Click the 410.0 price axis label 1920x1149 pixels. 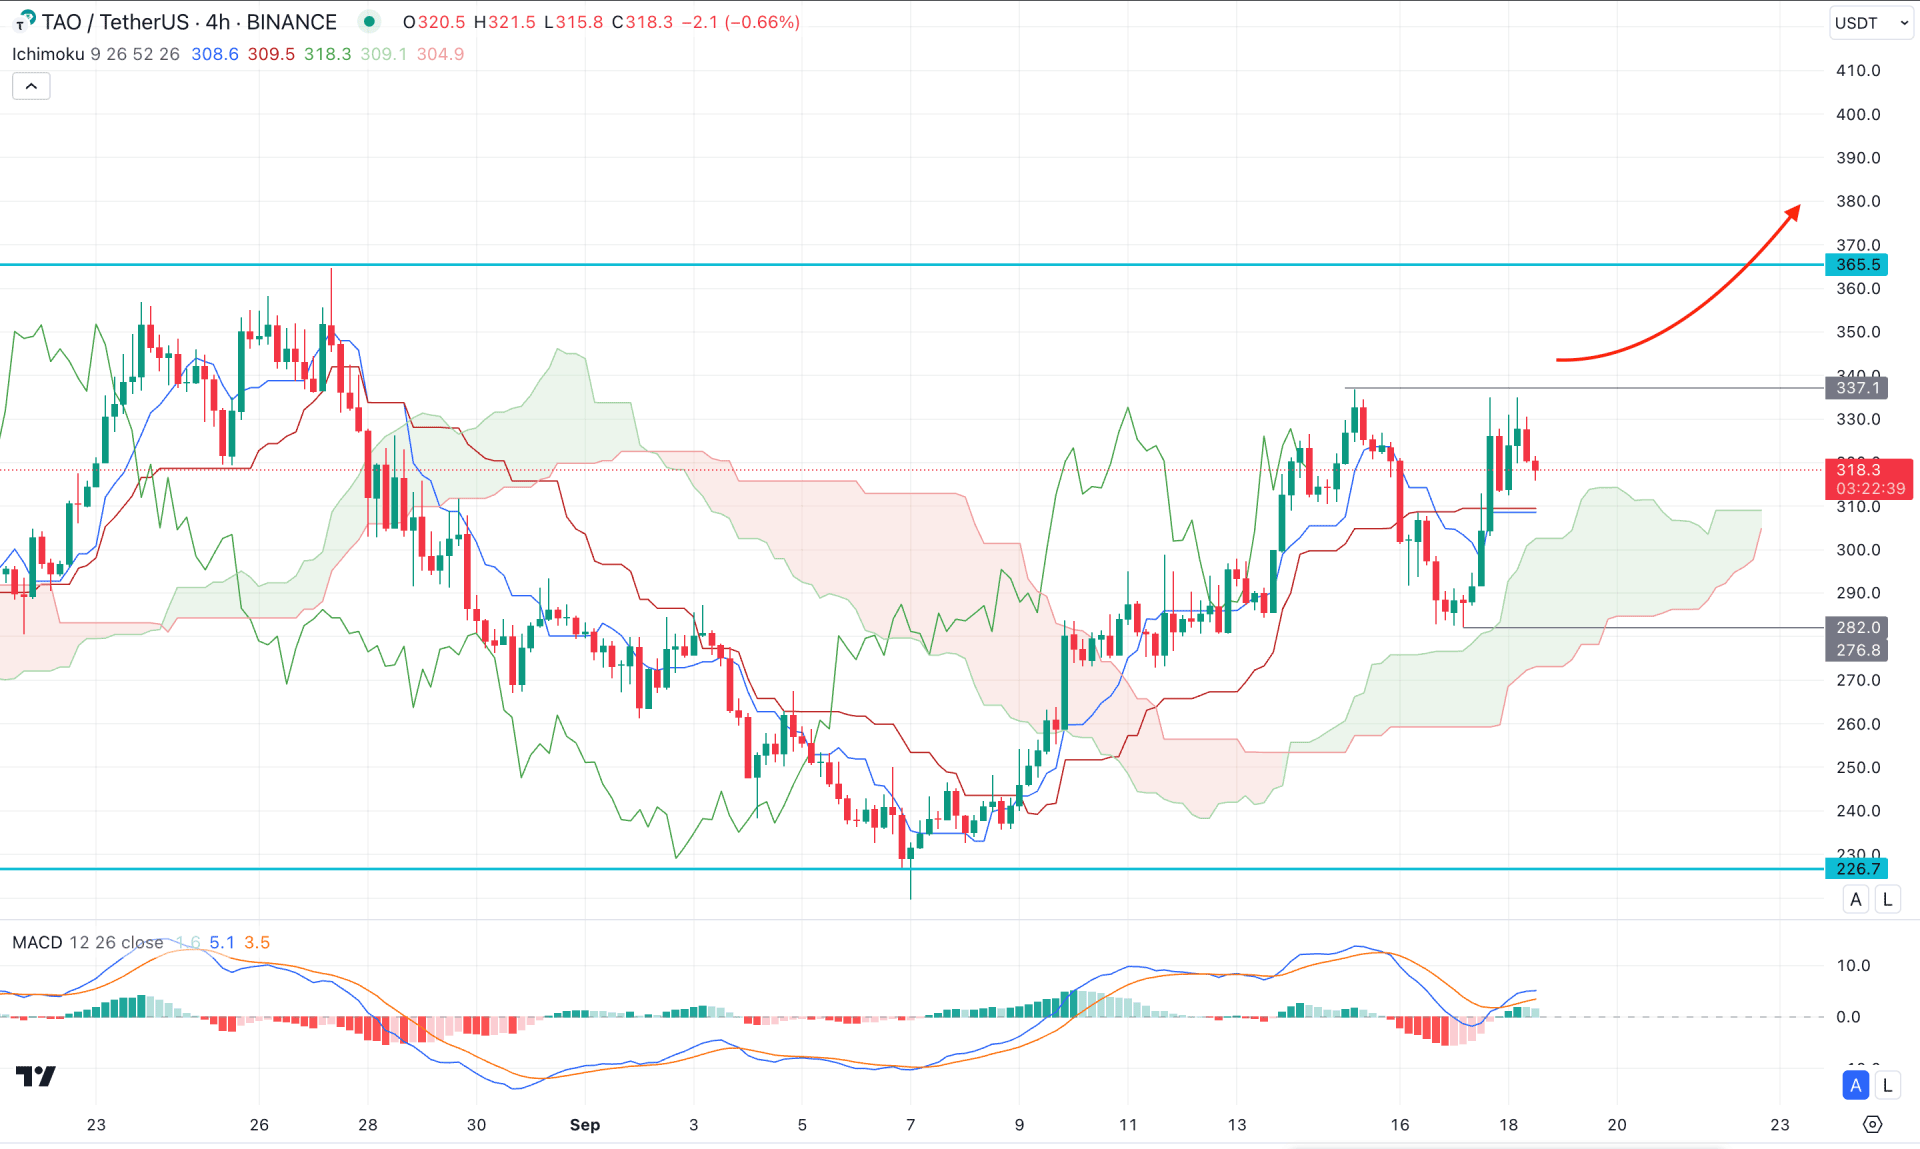(1858, 71)
